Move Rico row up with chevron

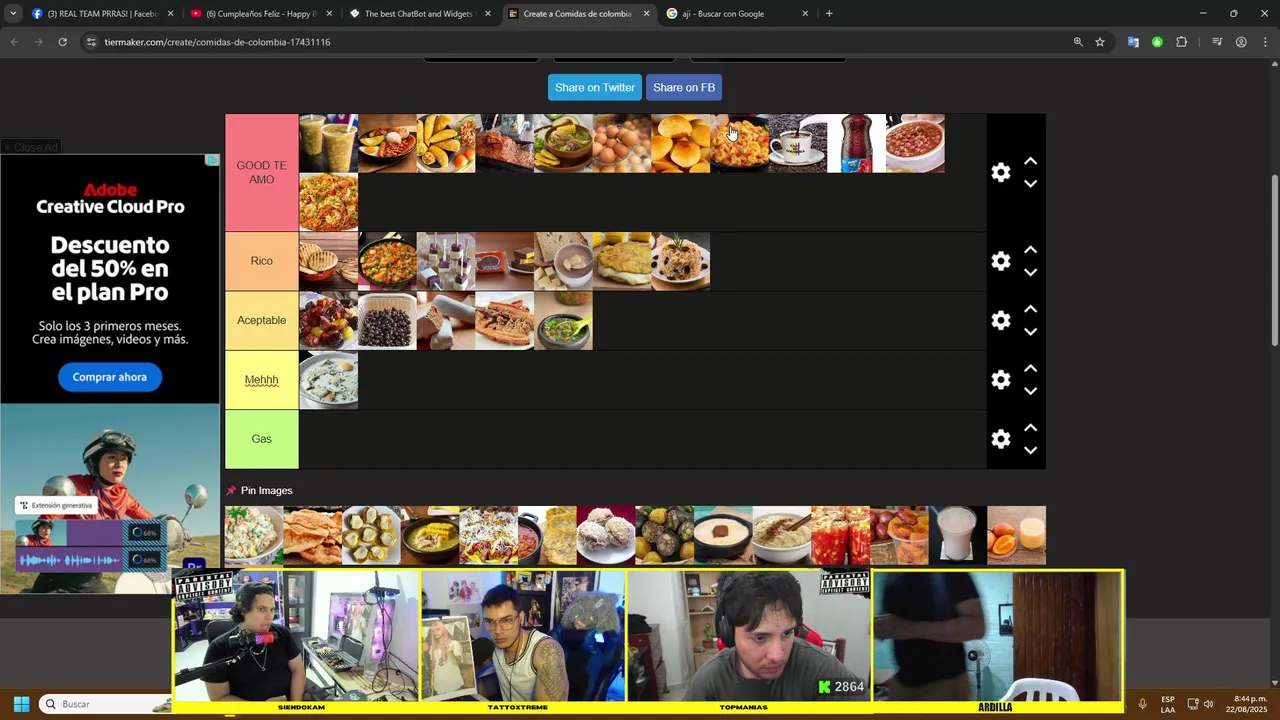point(1030,250)
